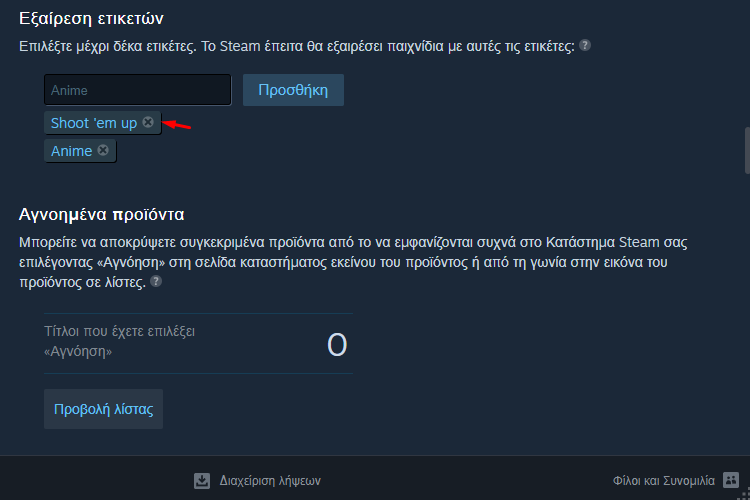Click the Τίτλοι που έχετε επιλέξει label

(x=120, y=341)
